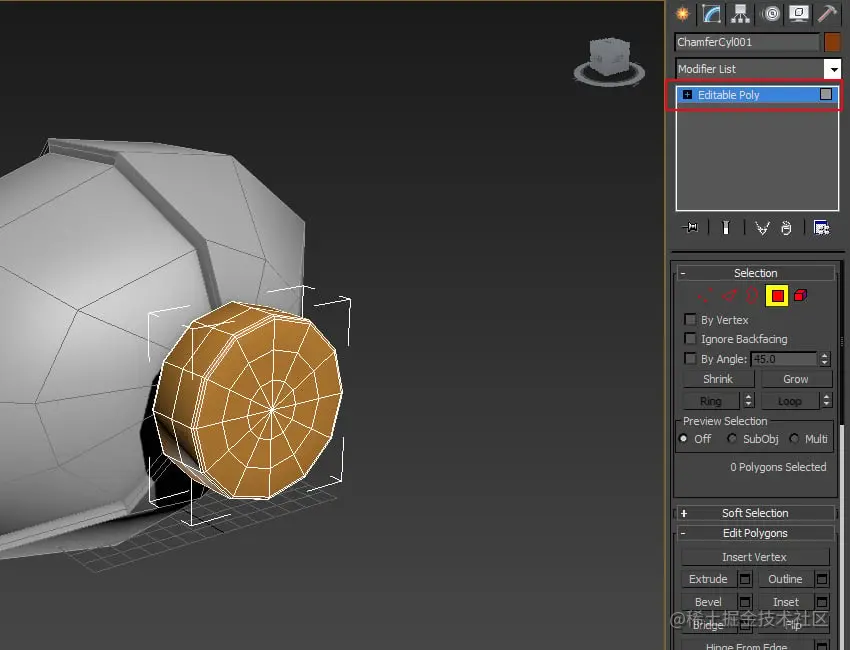Select Preview Selection Off radio
The image size is (850, 650).
(x=683, y=439)
